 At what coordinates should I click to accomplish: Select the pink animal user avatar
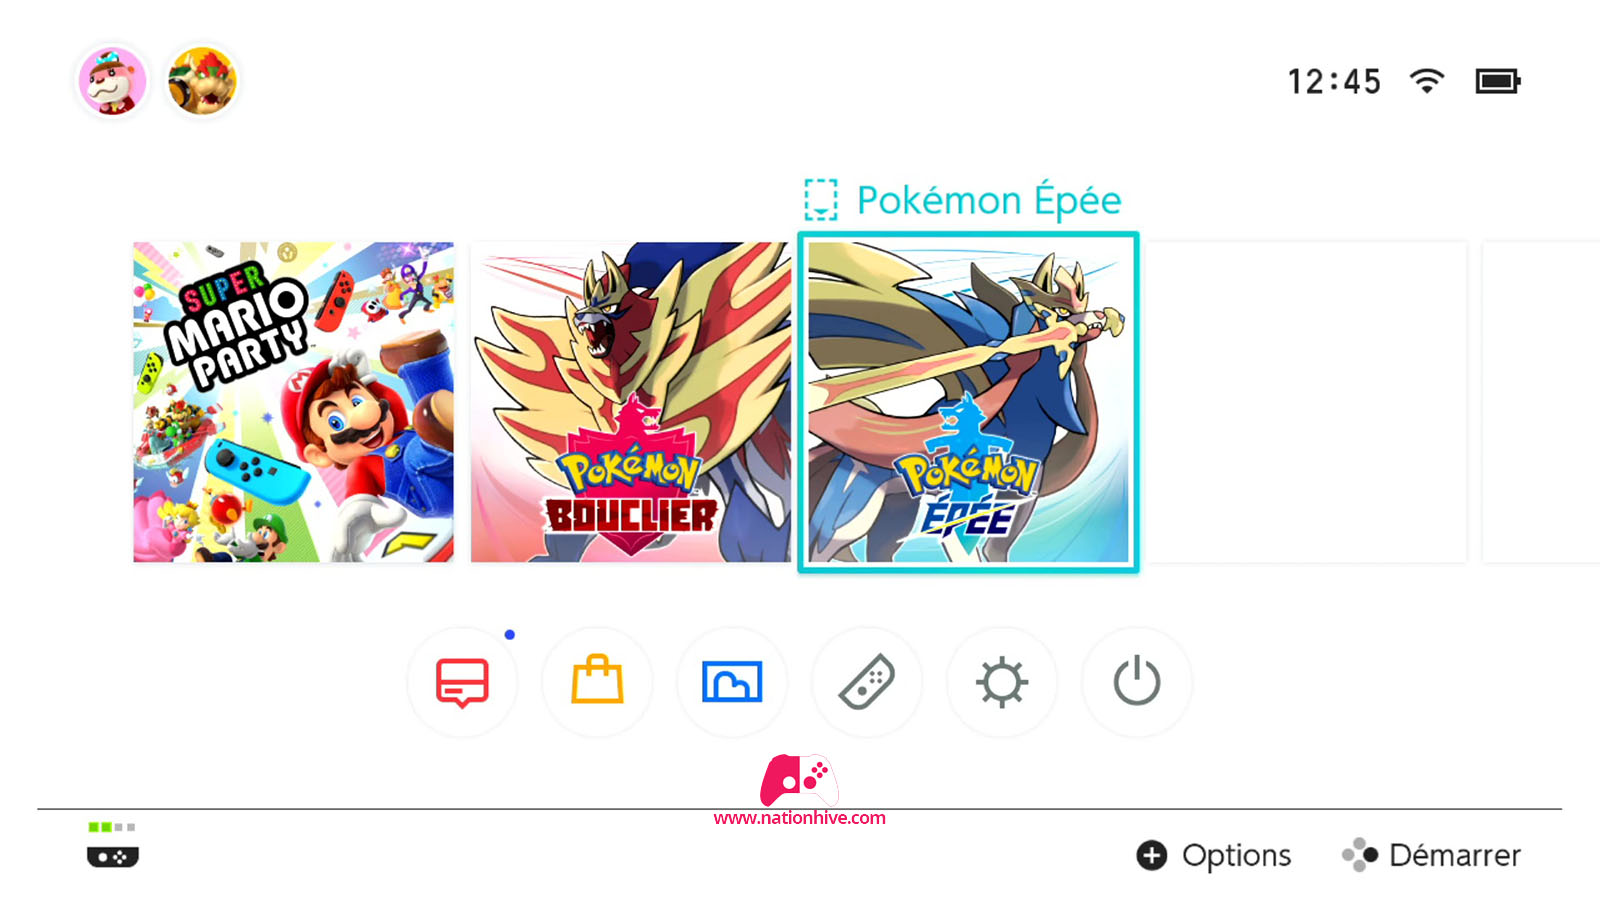pos(113,81)
